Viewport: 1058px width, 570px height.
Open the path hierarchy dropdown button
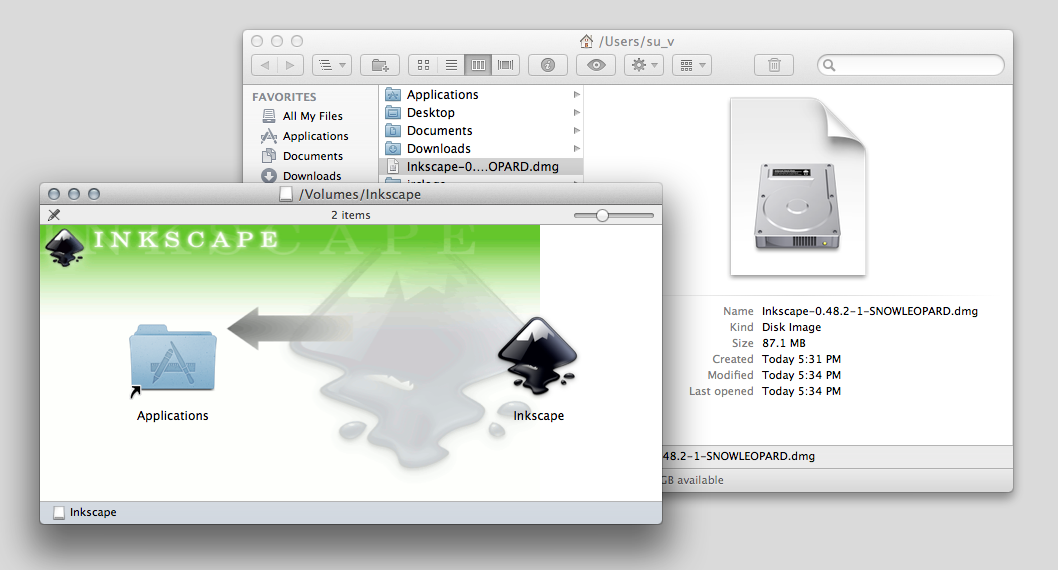click(331, 65)
